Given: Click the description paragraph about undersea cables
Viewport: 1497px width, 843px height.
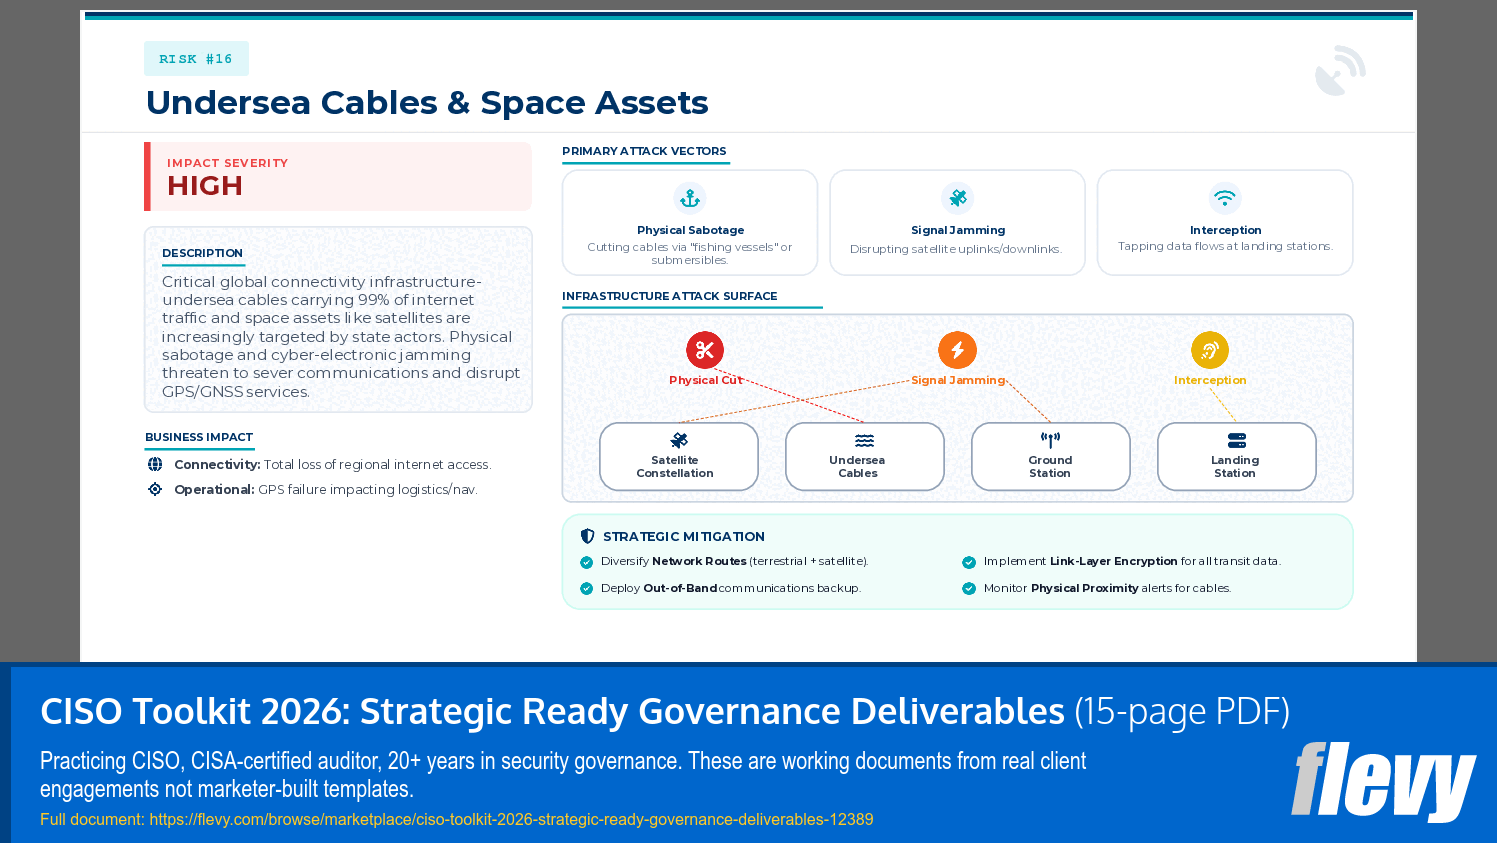Looking at the screenshot, I should coord(340,337).
